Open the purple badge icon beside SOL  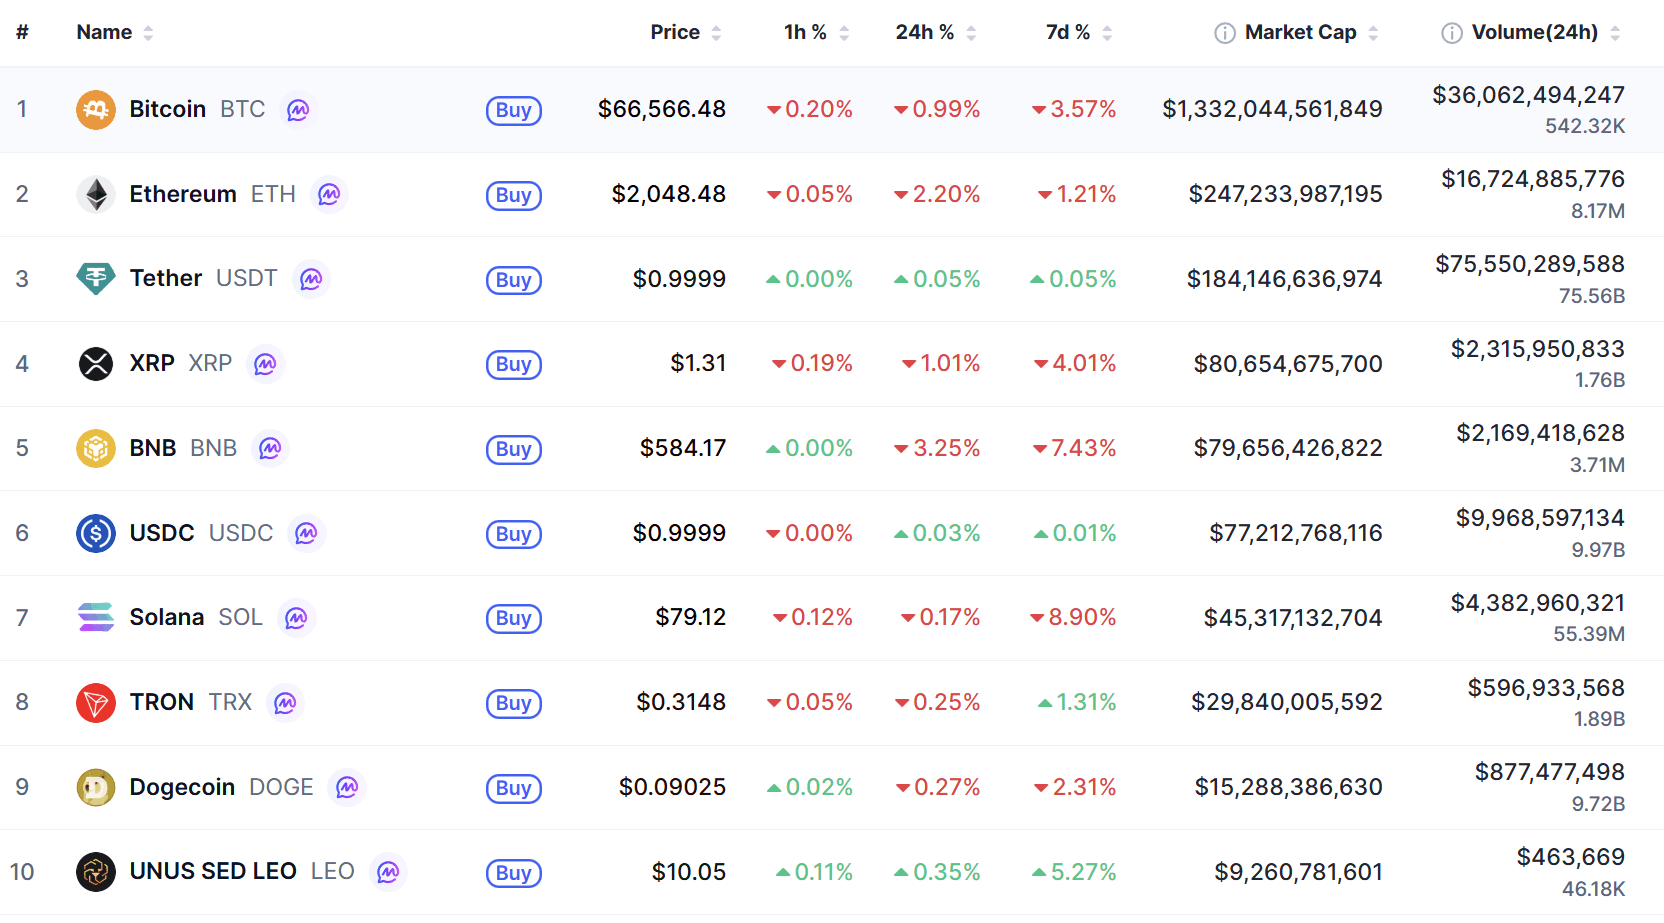click(x=296, y=618)
